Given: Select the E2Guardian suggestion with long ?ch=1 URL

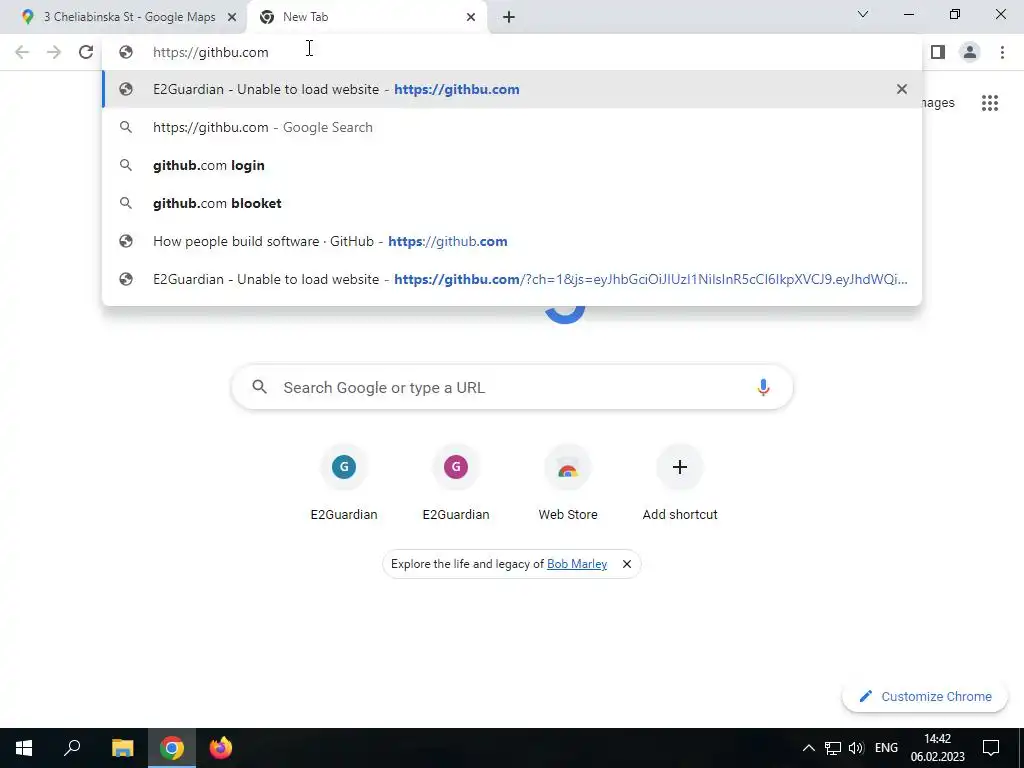Looking at the screenshot, I should pos(512,279).
